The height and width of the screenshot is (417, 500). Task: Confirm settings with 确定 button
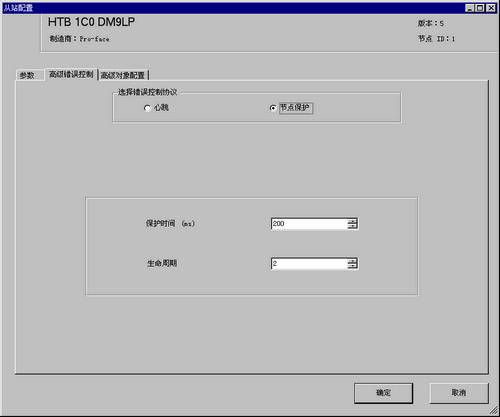tap(383, 393)
